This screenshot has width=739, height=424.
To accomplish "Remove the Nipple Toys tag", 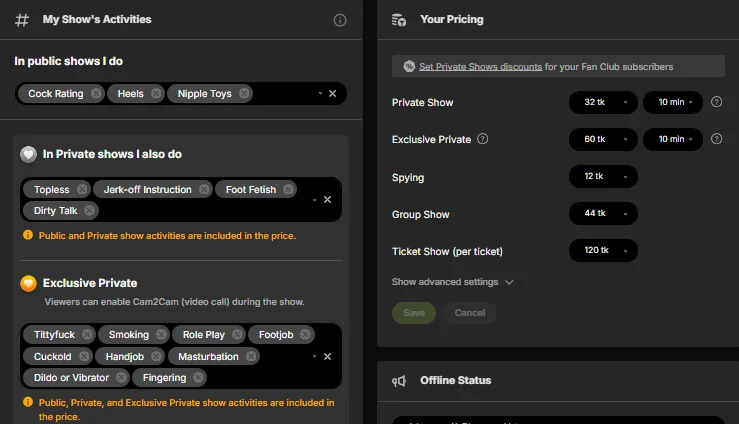I will 241,94.
